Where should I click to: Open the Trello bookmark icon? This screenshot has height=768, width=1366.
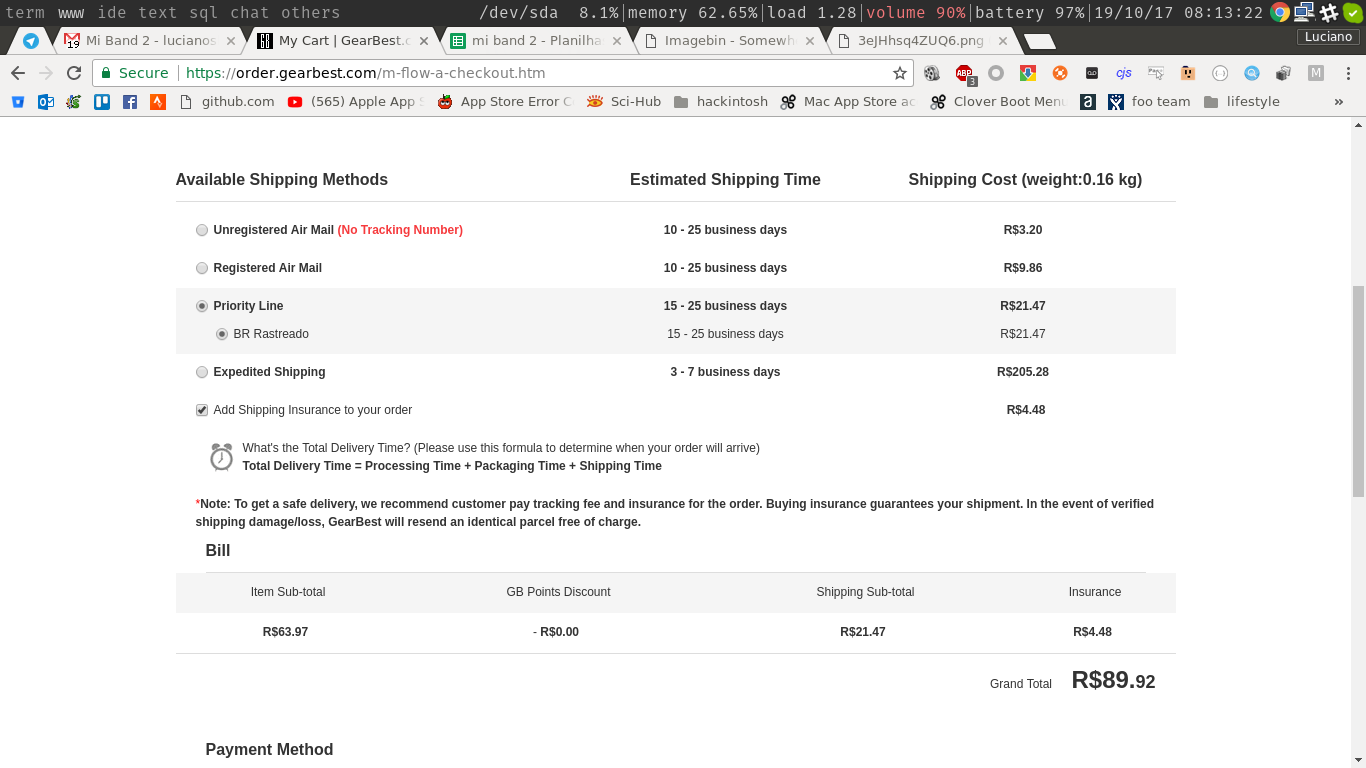[102, 101]
